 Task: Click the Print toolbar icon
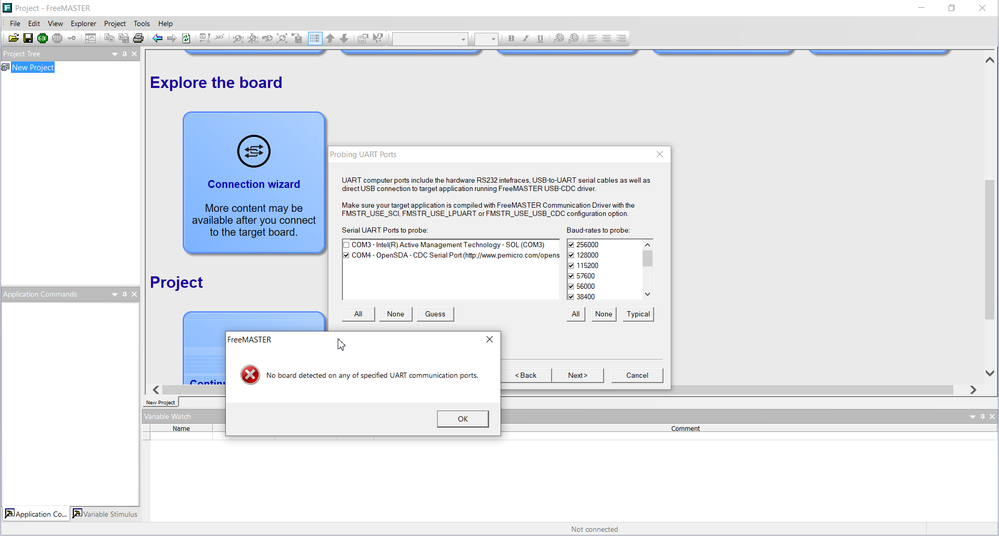[x=138, y=38]
